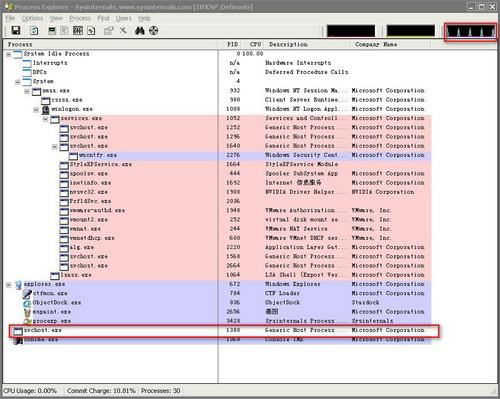Select the crosshair Find Window's Process icon
The height and width of the screenshot is (399, 500).
click(153, 31)
